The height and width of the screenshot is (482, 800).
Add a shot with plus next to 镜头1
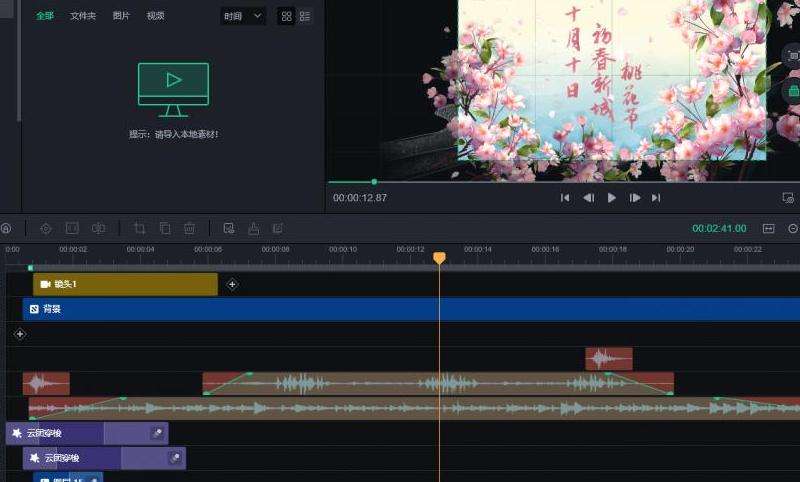[233, 284]
